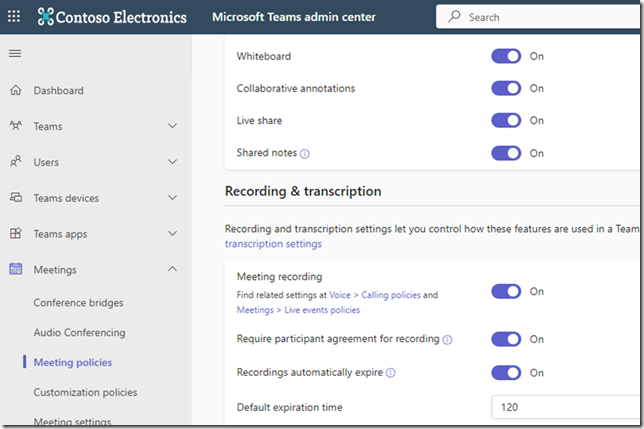The width and height of the screenshot is (644, 429).
Task: Click the Meeting recording label
Action: (279, 277)
